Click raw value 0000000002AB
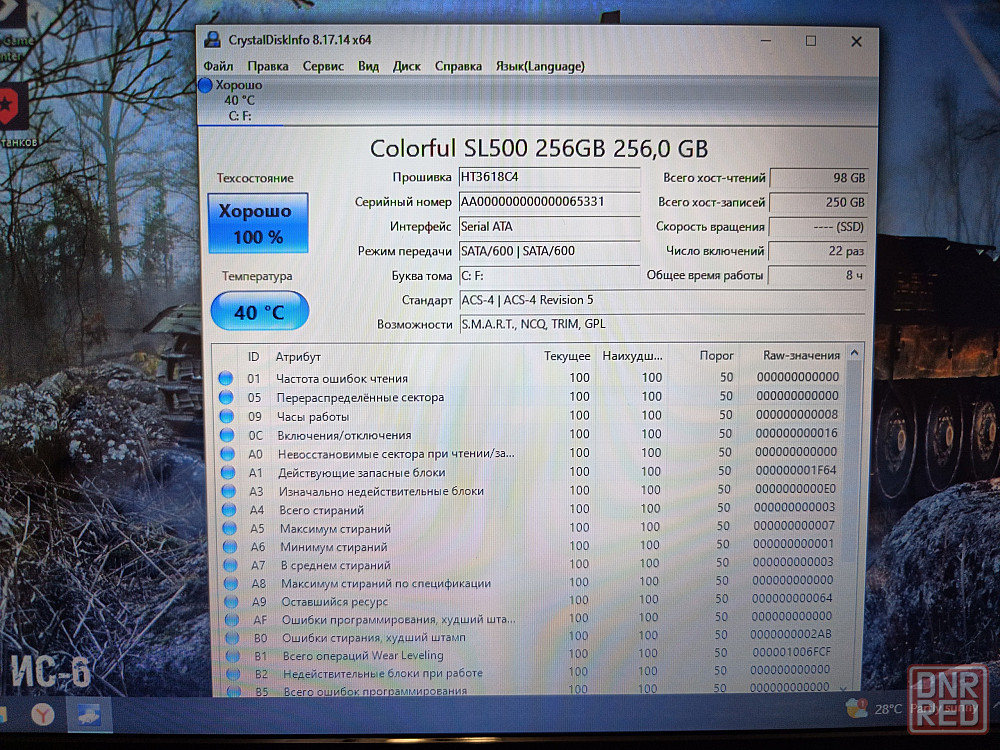 pyautogui.click(x=791, y=634)
